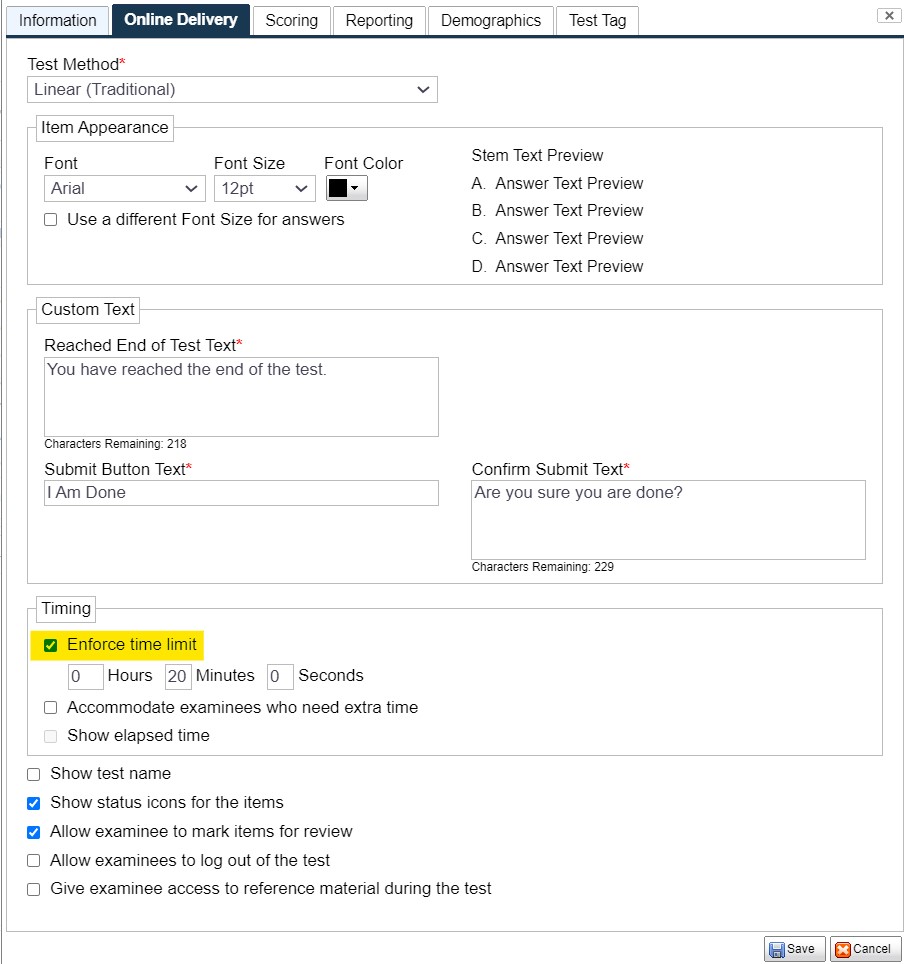Click 'C. Answer Text Preview' line
904x964 pixels.
point(557,238)
